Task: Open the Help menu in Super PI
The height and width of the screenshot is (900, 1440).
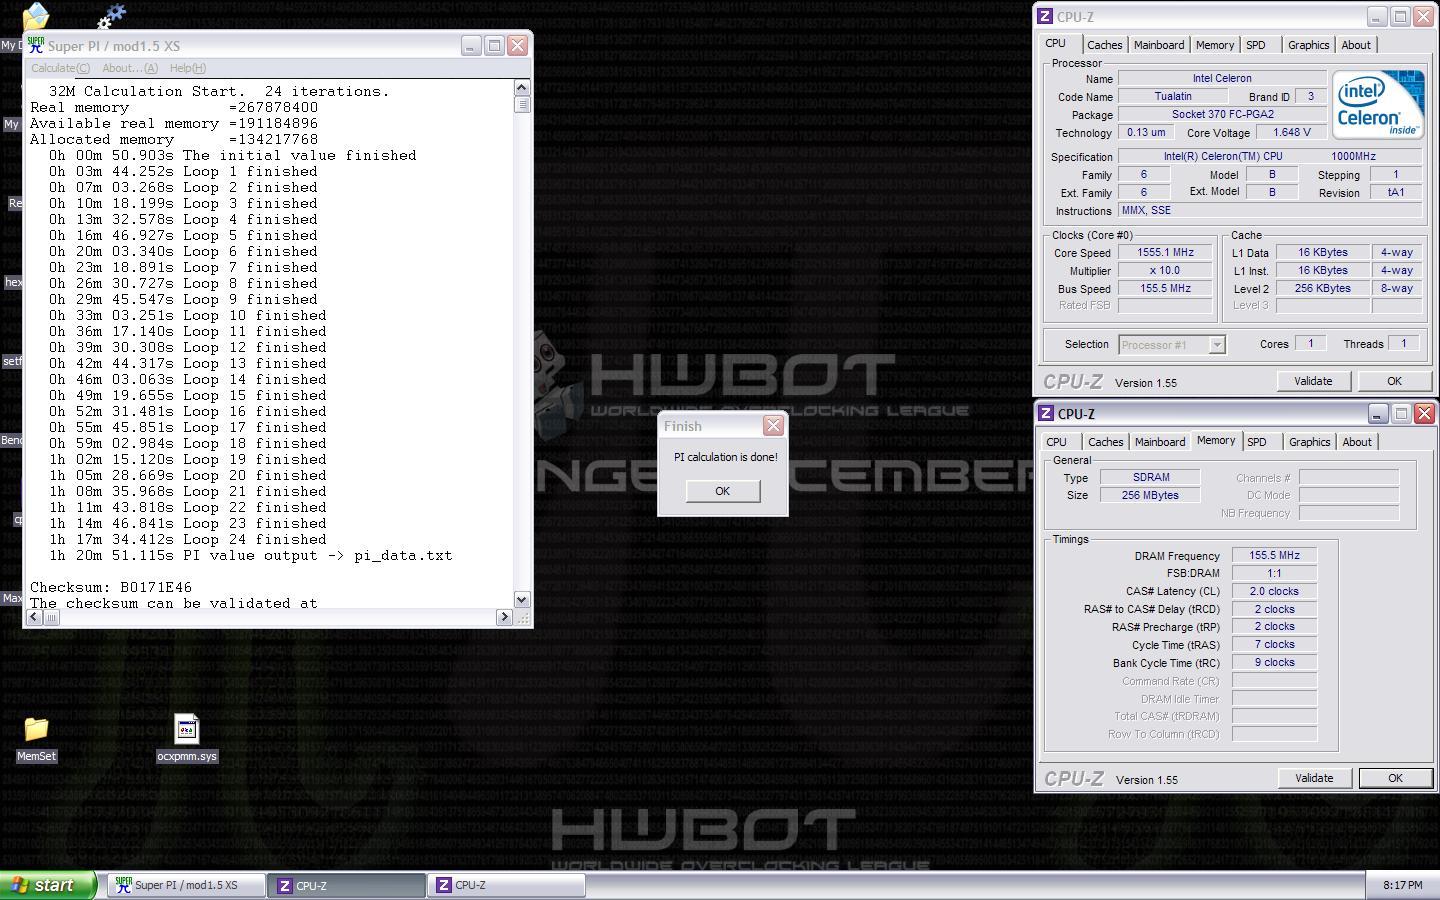Action: coord(188,68)
